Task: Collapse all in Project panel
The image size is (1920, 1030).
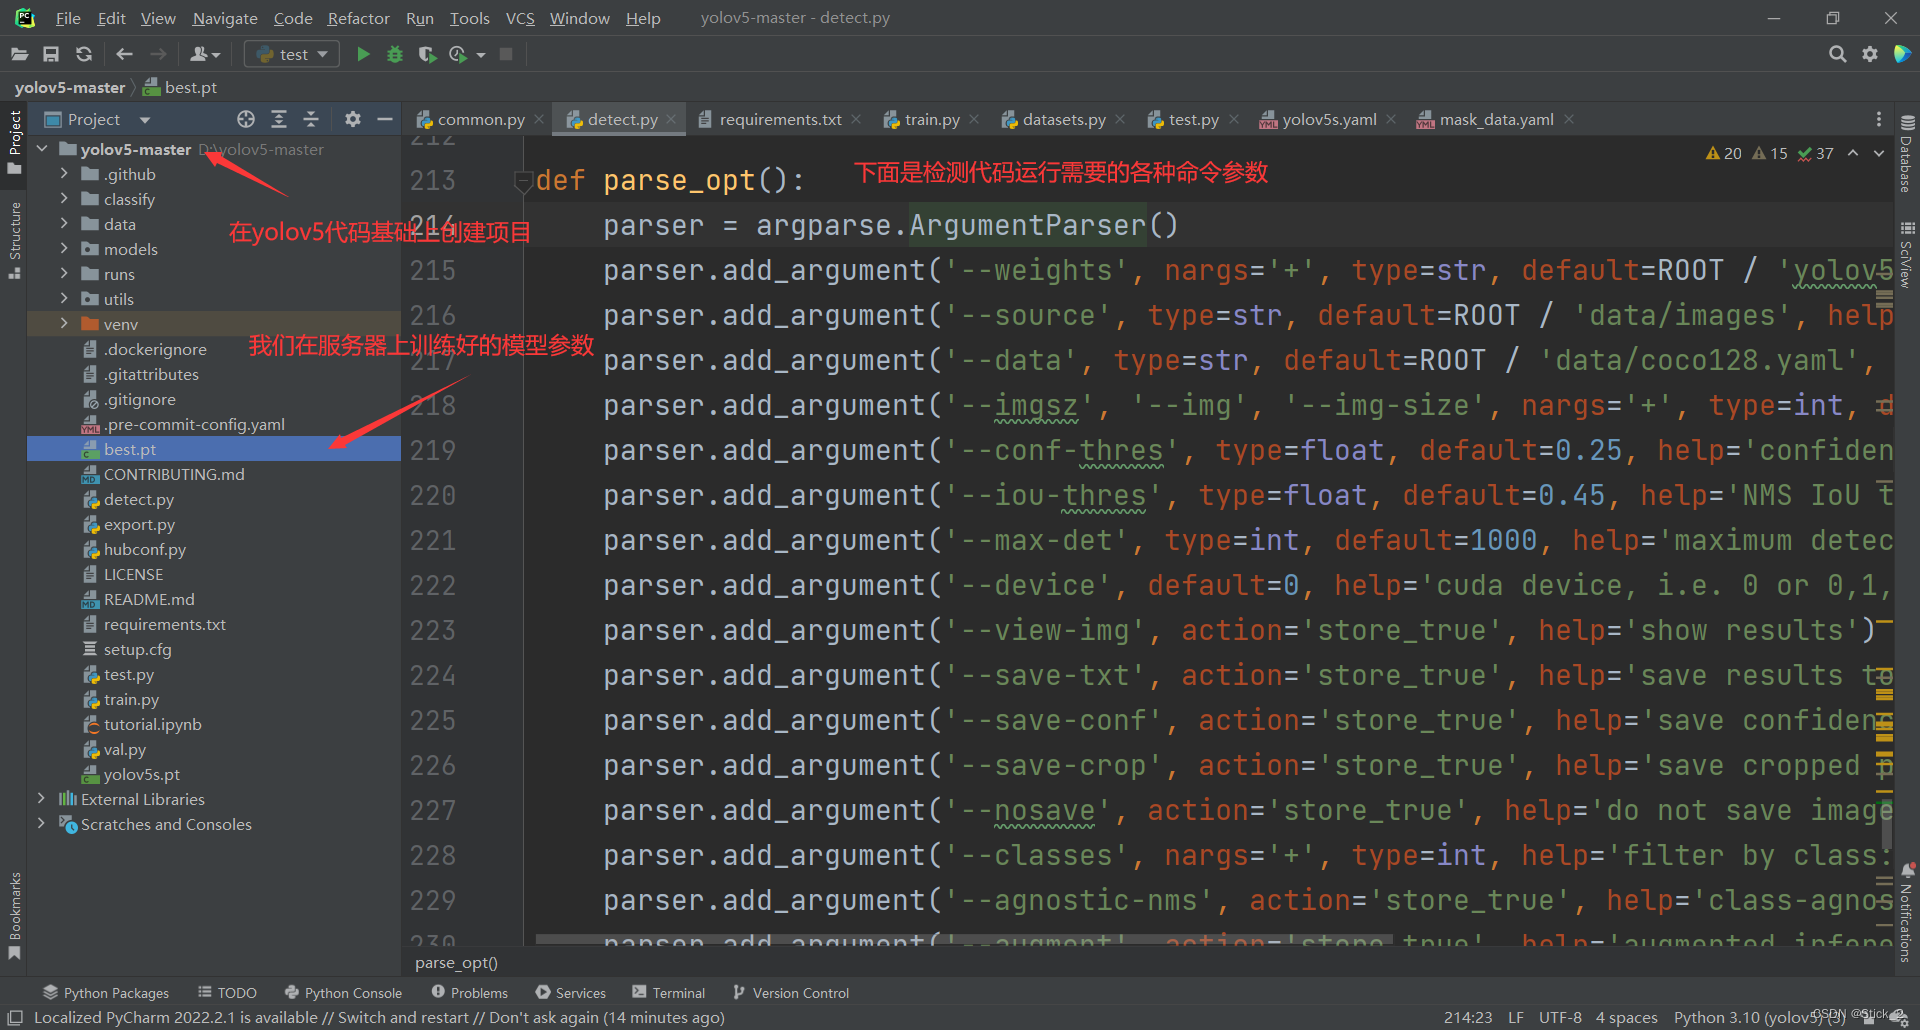Action: (311, 119)
